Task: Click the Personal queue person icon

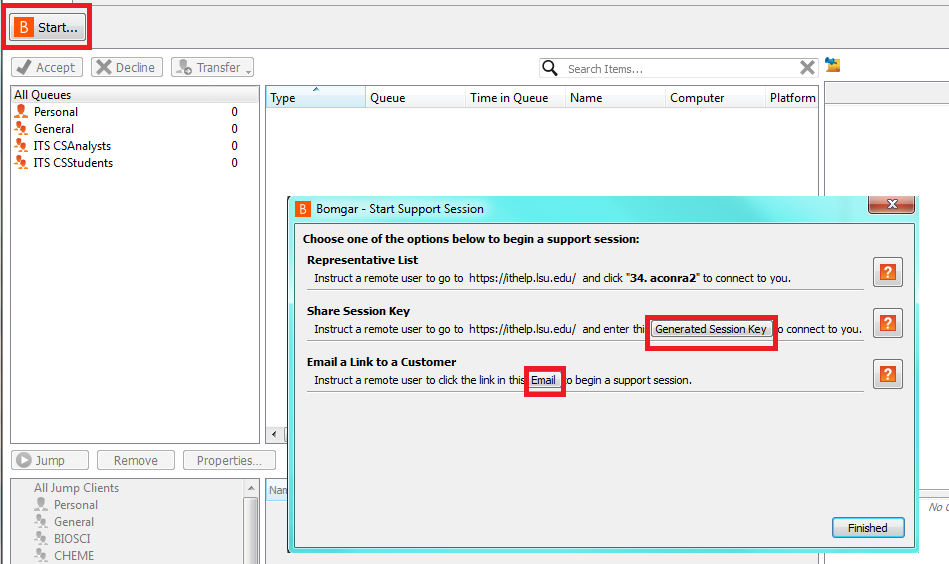Action: (21, 111)
